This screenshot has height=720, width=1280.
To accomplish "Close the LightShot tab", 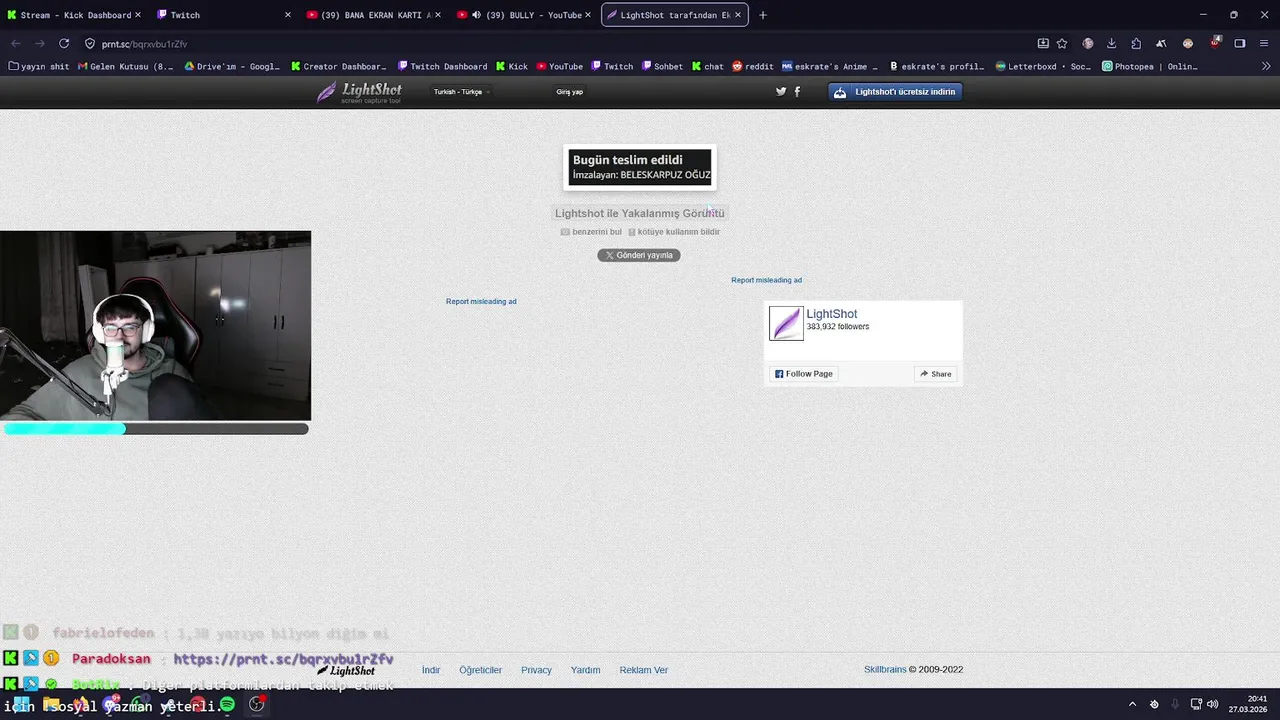I will pyautogui.click(x=738, y=15).
